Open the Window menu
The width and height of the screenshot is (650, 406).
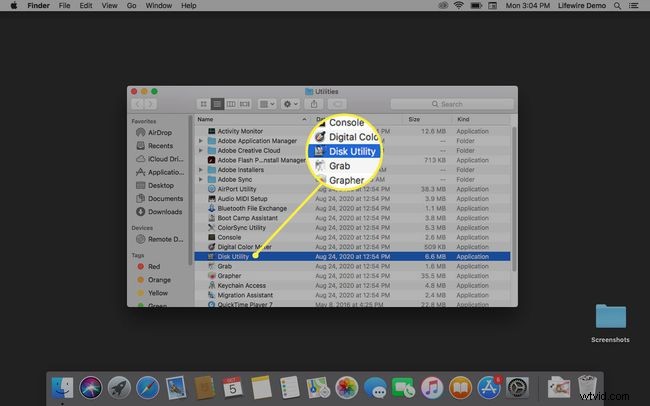coord(159,5)
